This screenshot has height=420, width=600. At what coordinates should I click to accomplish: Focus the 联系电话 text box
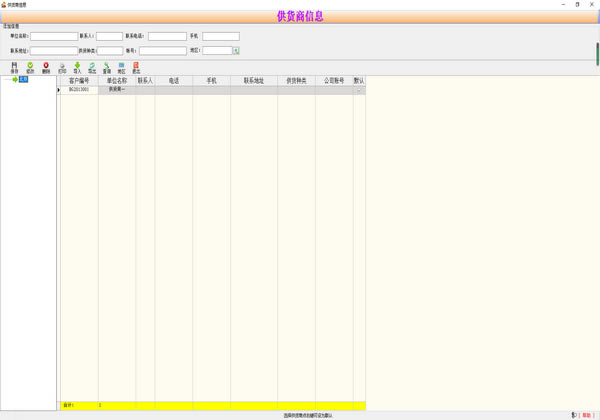pos(167,36)
